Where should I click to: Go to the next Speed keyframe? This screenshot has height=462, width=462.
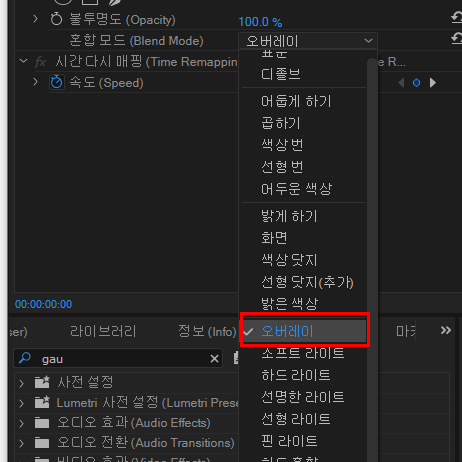433,82
